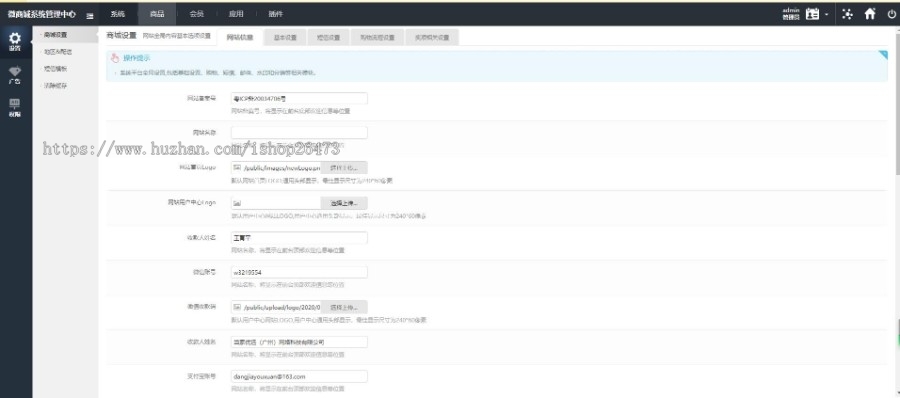
Task: Focus the ICP备 record number field
Action: 299,99
